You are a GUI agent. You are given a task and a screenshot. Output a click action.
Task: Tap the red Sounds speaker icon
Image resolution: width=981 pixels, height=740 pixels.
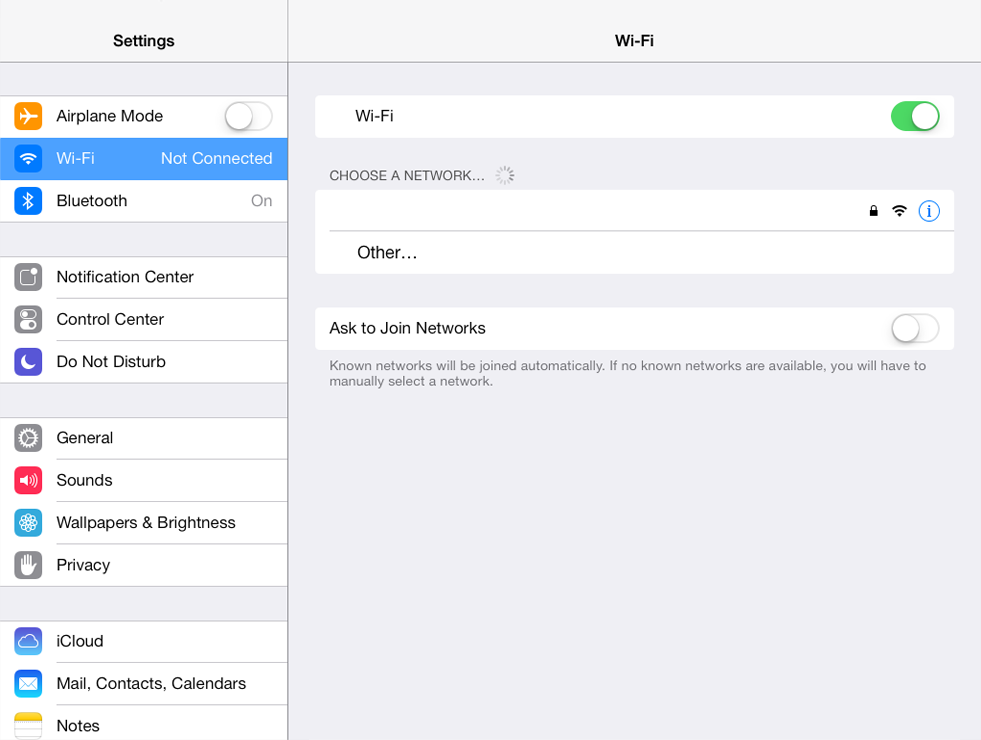point(28,480)
